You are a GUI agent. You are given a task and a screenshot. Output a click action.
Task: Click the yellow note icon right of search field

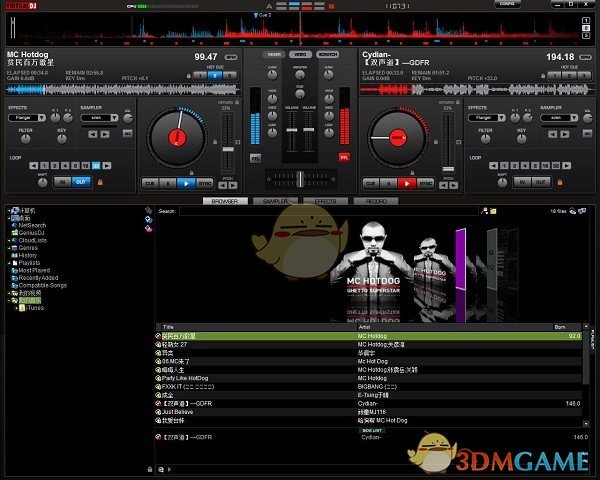pyautogui.click(x=493, y=211)
